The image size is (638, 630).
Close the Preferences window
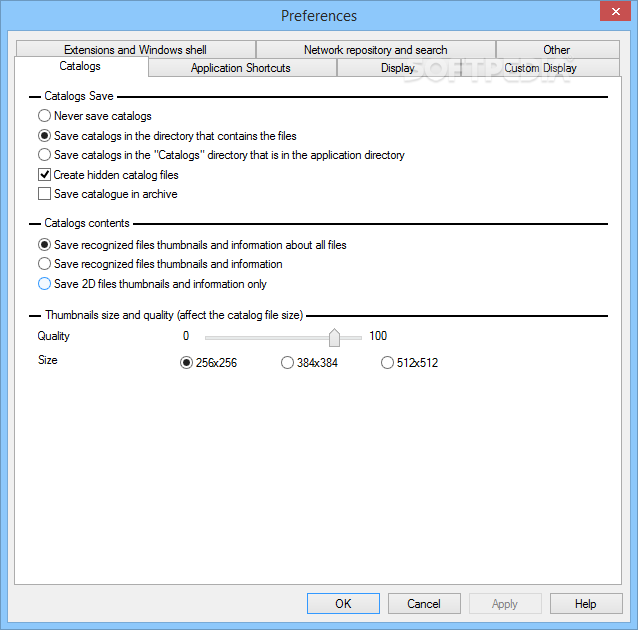coord(616,11)
